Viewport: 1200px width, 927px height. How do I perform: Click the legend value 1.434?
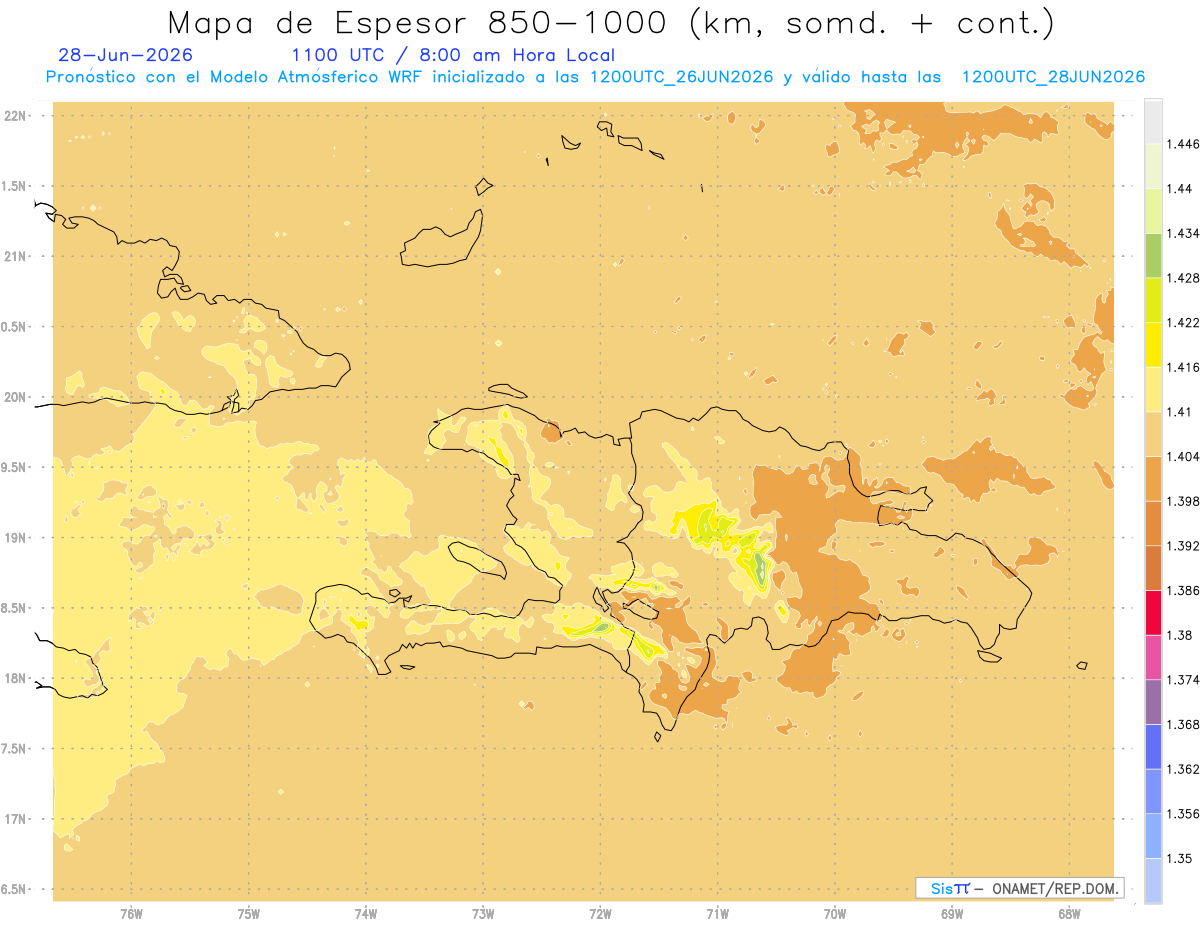[x=1184, y=233]
